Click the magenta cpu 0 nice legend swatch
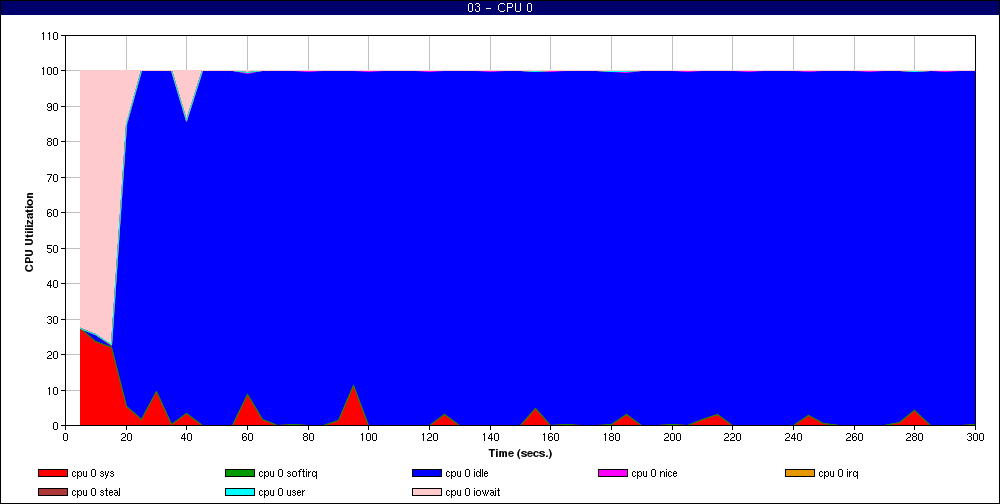This screenshot has width=1000, height=504. (x=613, y=473)
